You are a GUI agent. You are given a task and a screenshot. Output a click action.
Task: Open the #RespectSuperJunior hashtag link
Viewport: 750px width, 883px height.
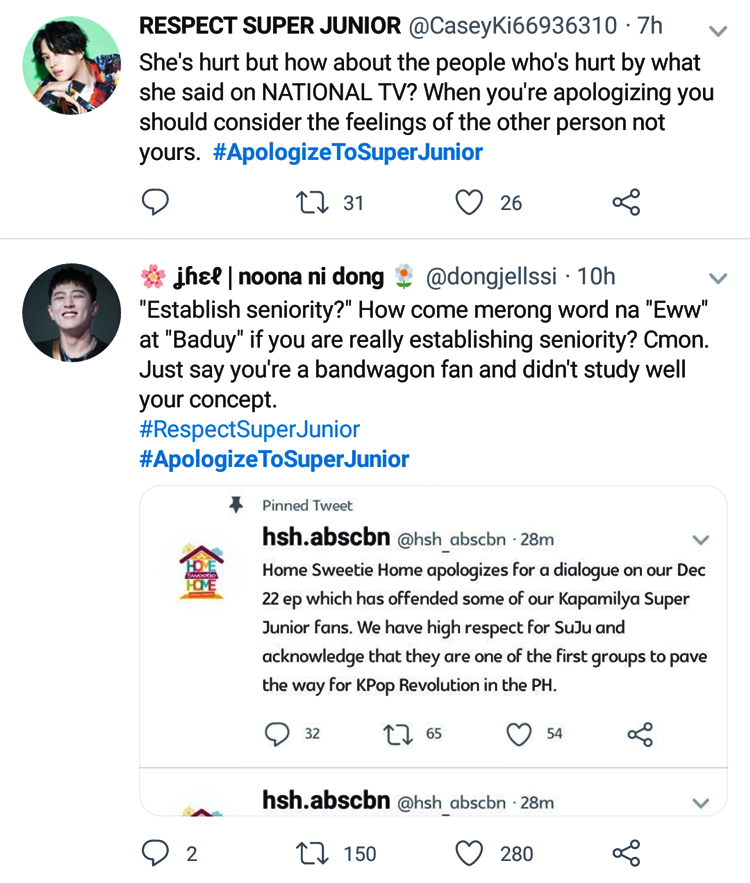pyautogui.click(x=249, y=429)
